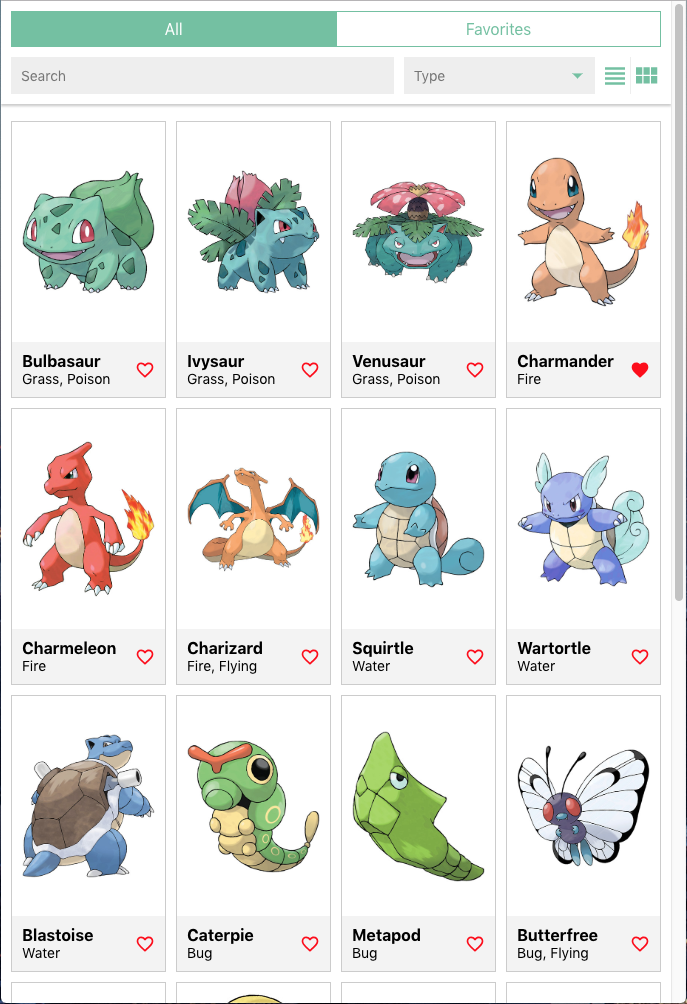Heart the Butterfree card
Image resolution: width=687 pixels, height=1004 pixels.
pos(640,943)
